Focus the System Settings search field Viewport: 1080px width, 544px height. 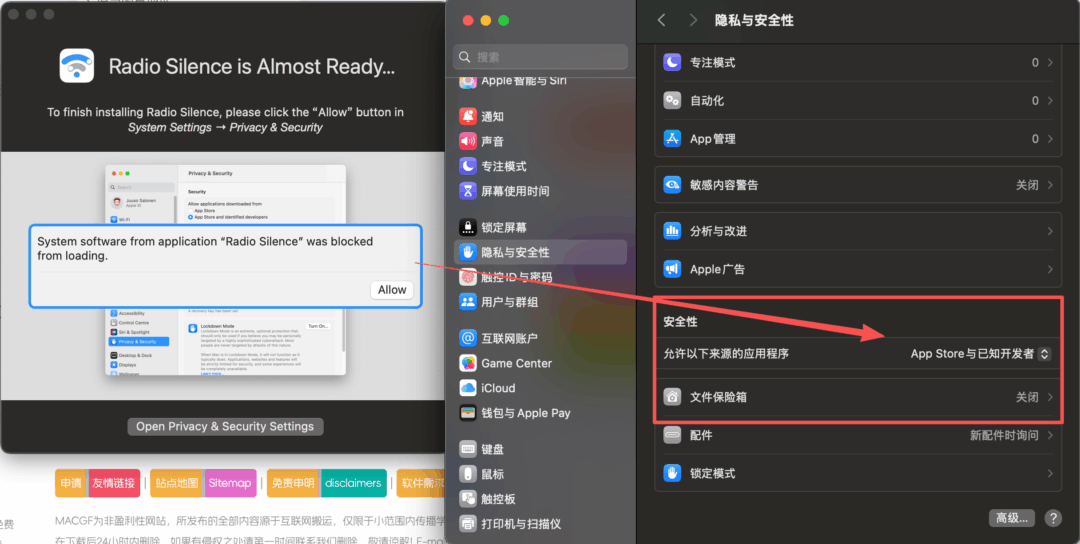[x=541, y=56]
